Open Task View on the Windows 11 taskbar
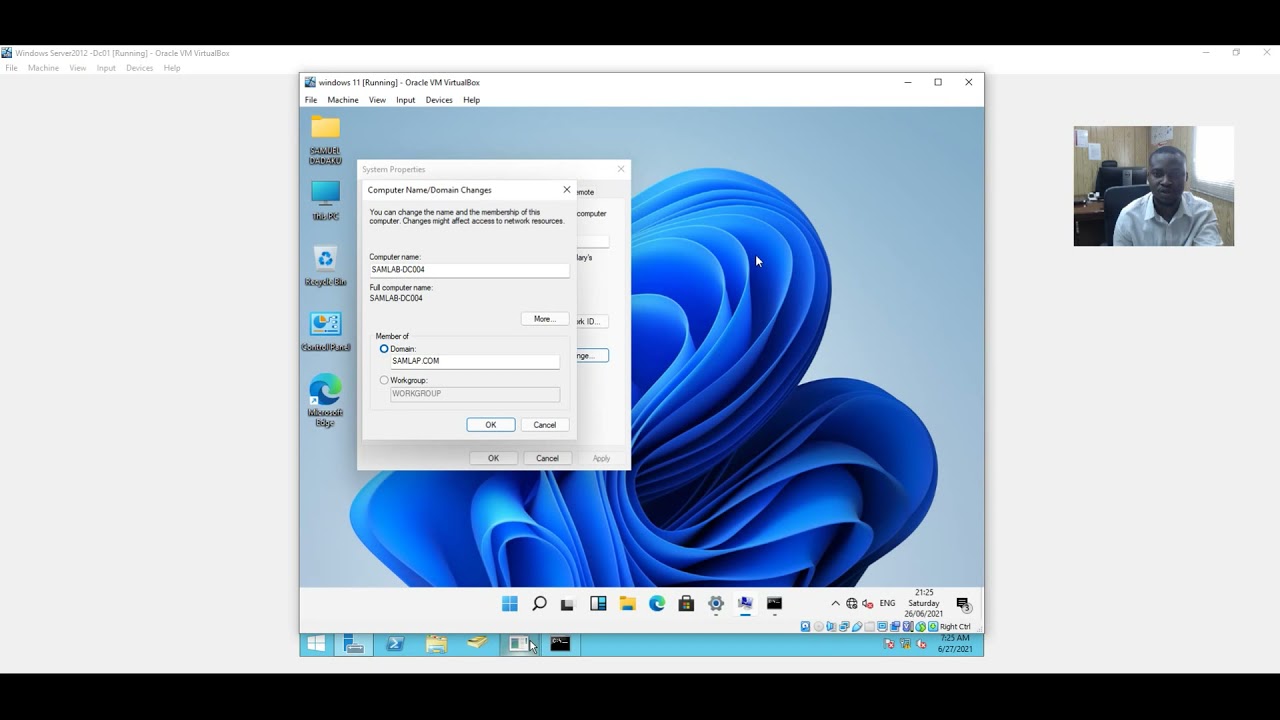The width and height of the screenshot is (1280, 720). point(567,604)
